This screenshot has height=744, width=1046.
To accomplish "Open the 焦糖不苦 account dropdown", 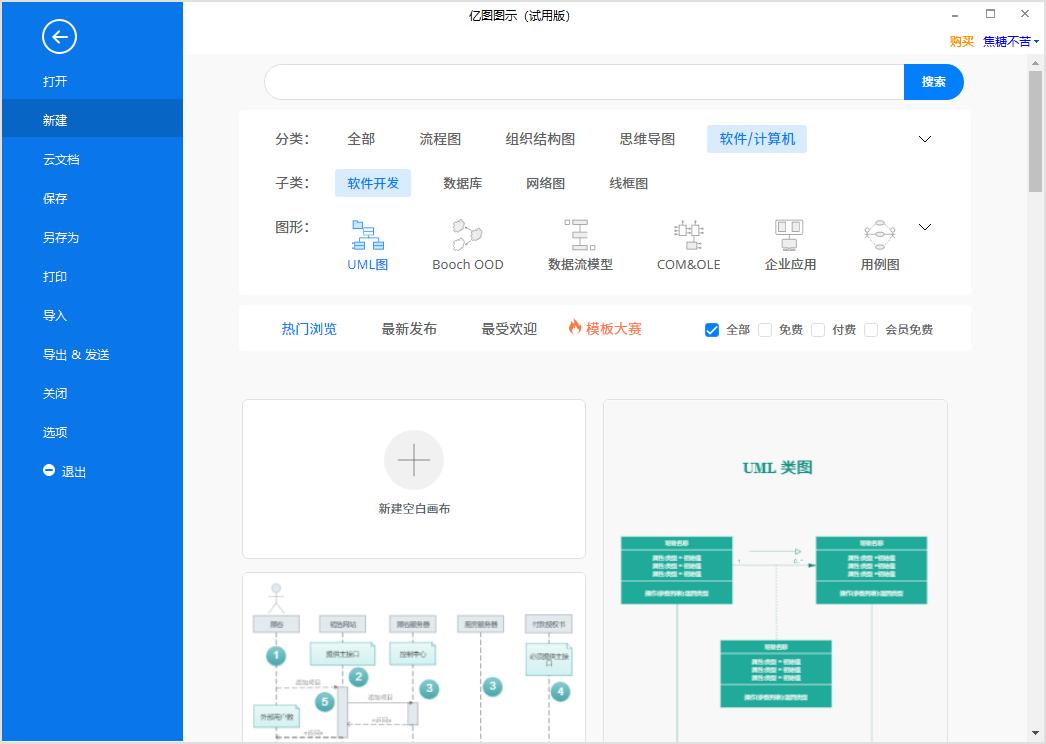I will 1007,41.
